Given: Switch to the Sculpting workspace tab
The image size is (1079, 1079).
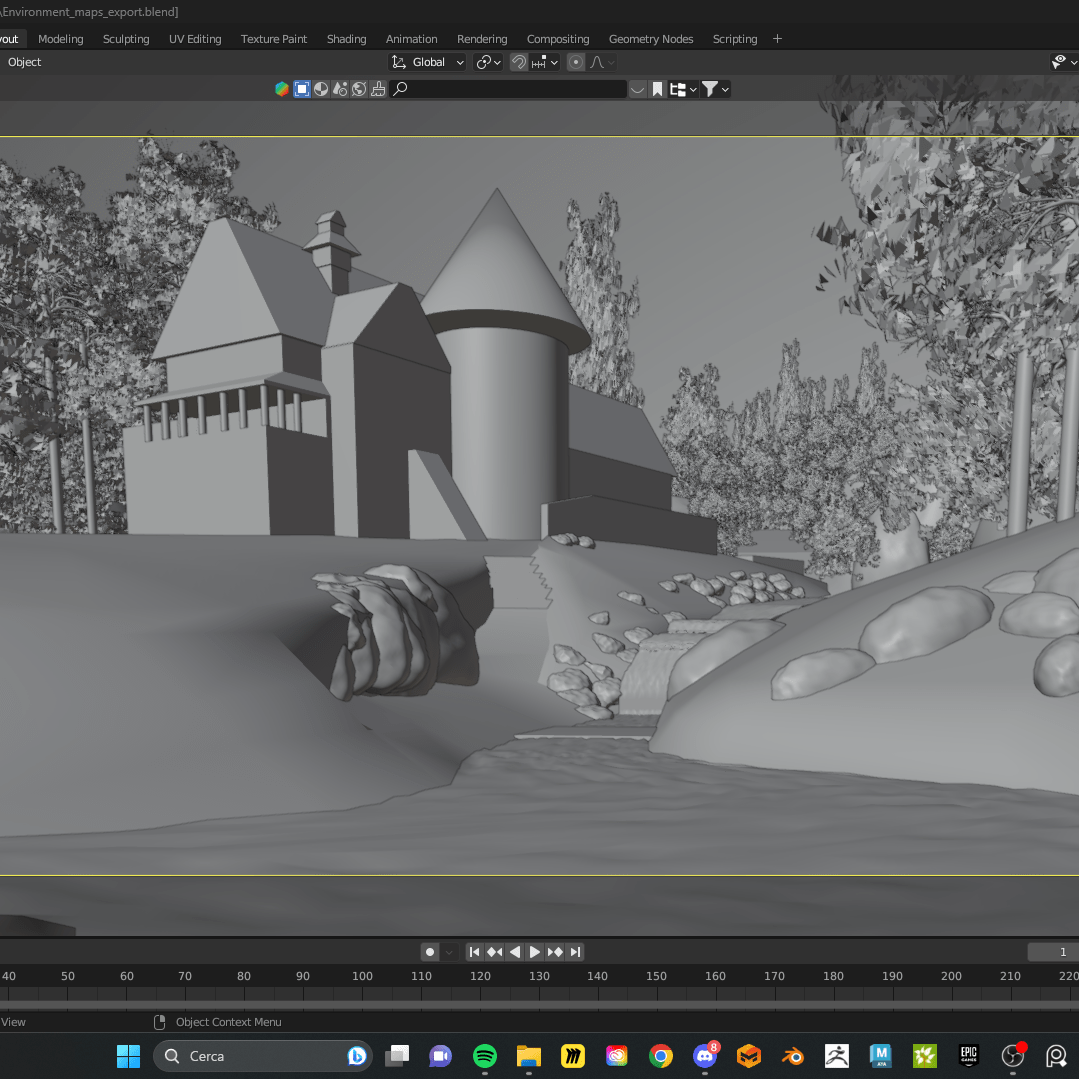Looking at the screenshot, I should pos(126,39).
